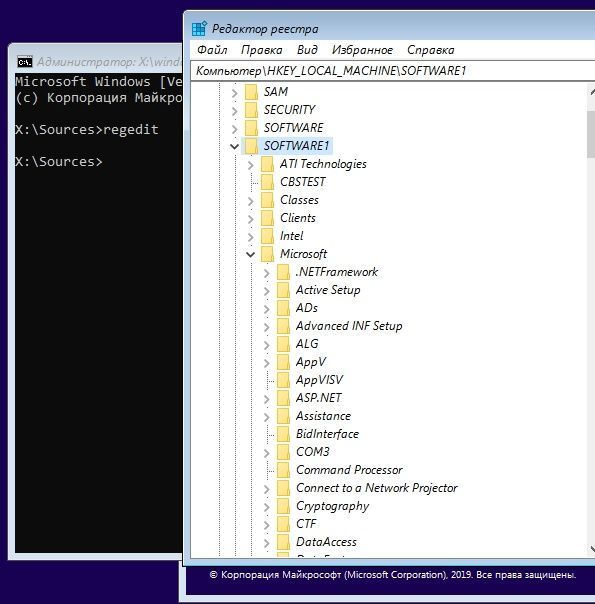The height and width of the screenshot is (604, 595).
Task: Expand the .NETFramework key
Action: pyautogui.click(x=266, y=273)
